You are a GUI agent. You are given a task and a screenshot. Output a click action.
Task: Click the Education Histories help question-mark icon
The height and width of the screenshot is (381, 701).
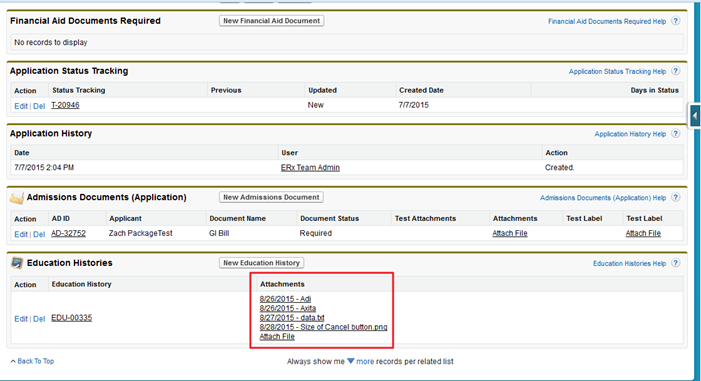676,263
